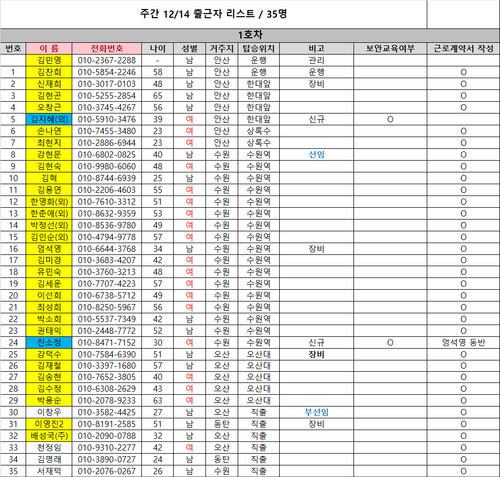Viewport: 500px width, 477px height.
Task: Click the name cell '김재철'
Action: point(49,366)
